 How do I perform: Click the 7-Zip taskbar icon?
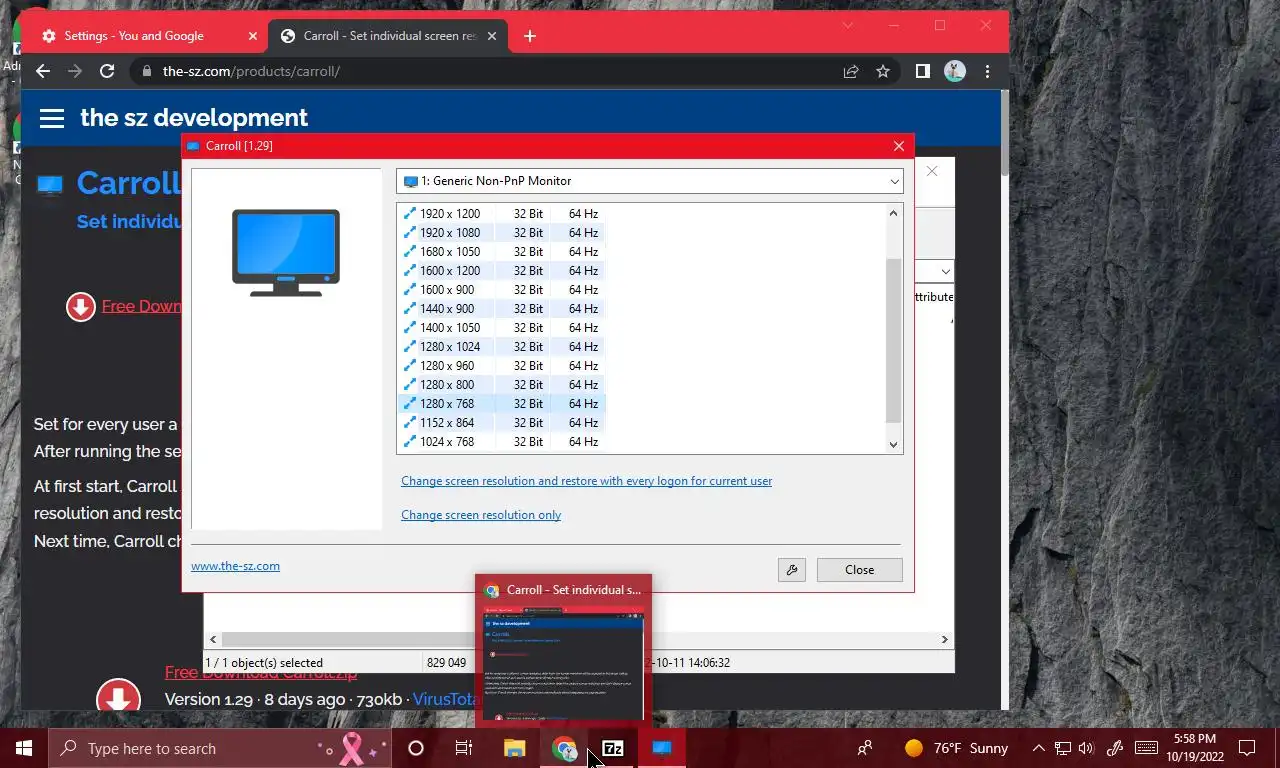click(x=613, y=748)
